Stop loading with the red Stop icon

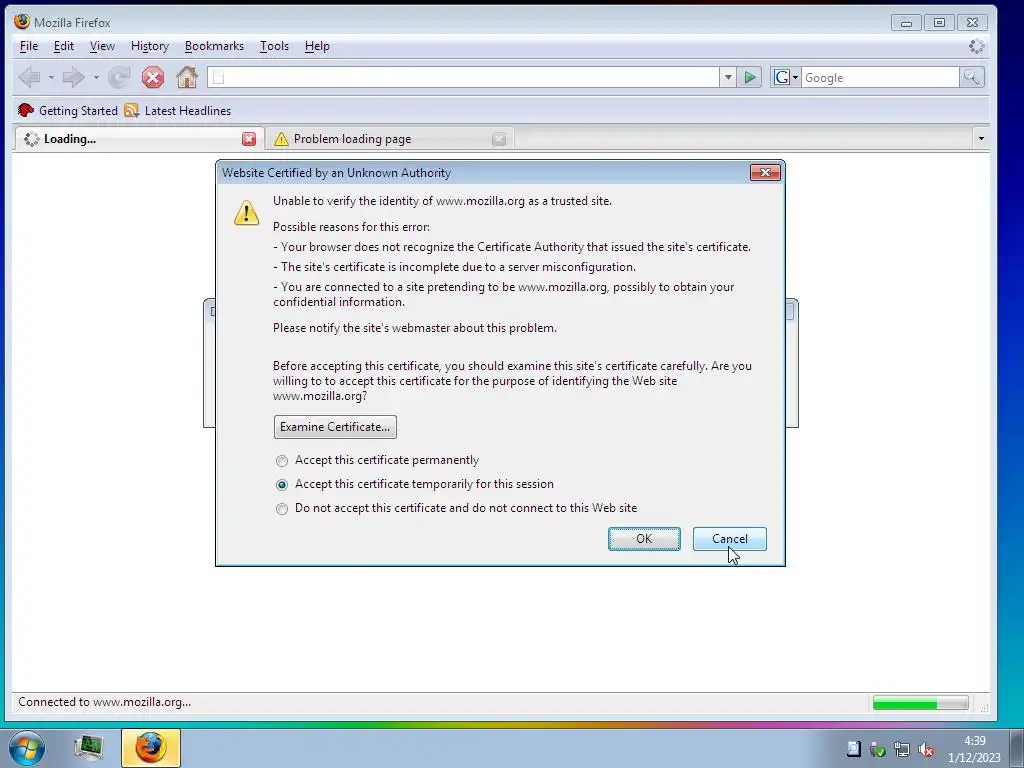(153, 78)
